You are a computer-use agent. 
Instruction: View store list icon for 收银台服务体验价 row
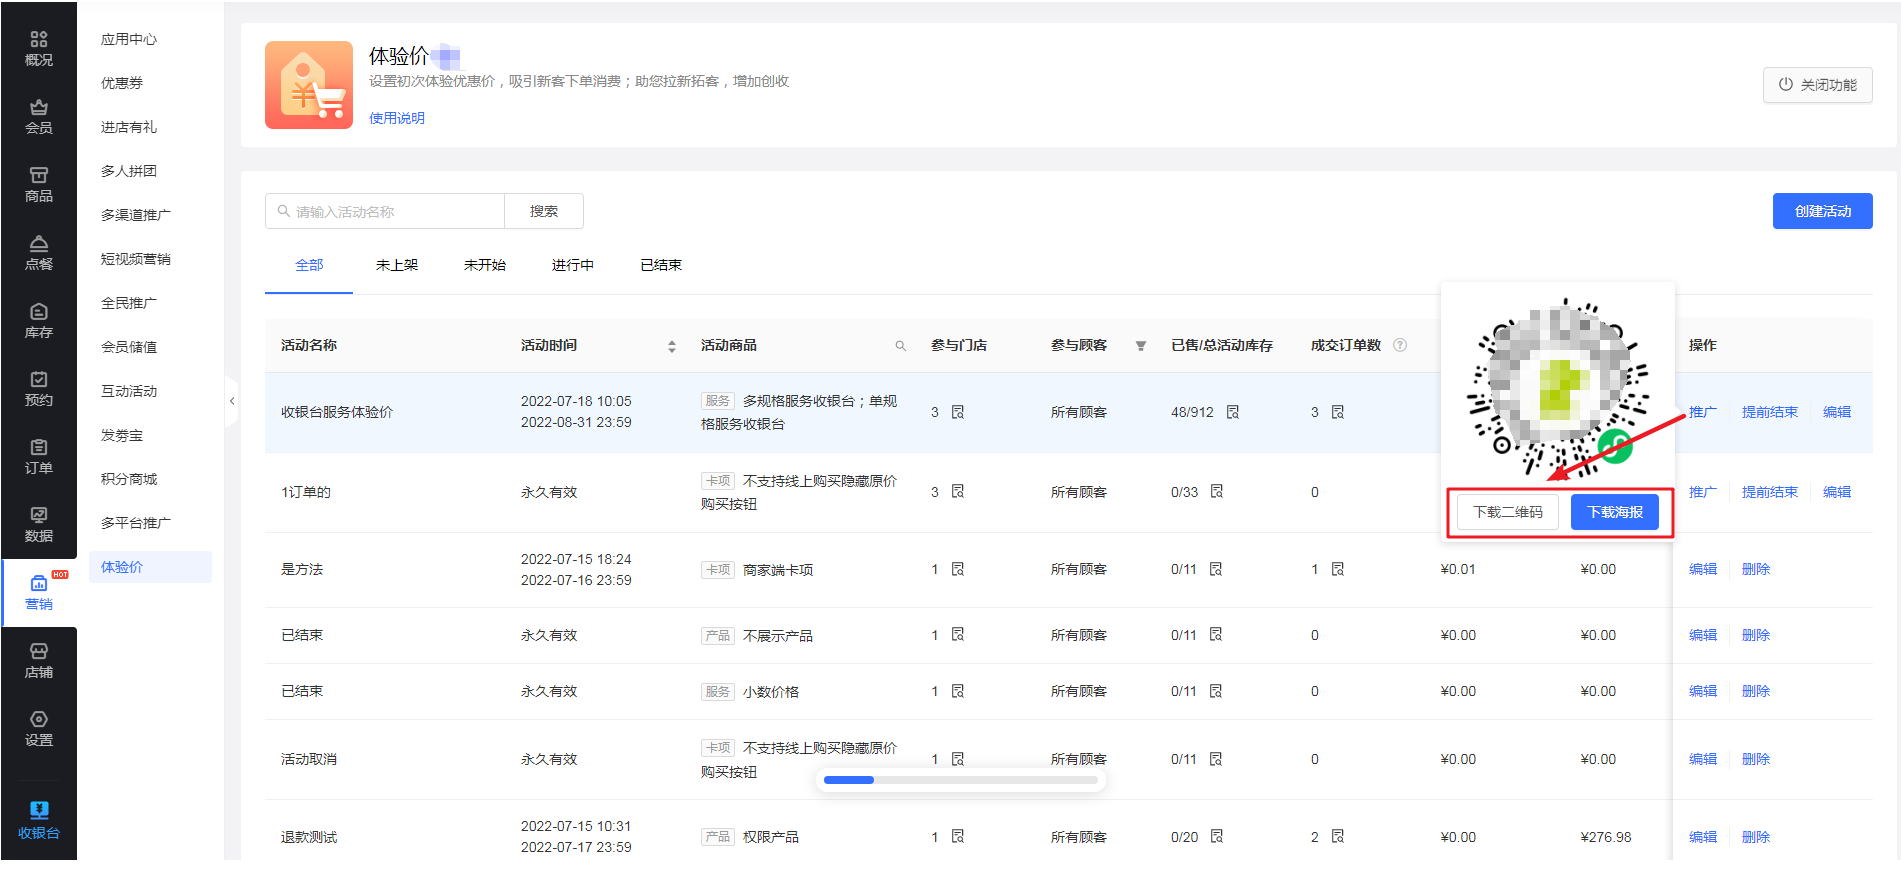(x=958, y=412)
